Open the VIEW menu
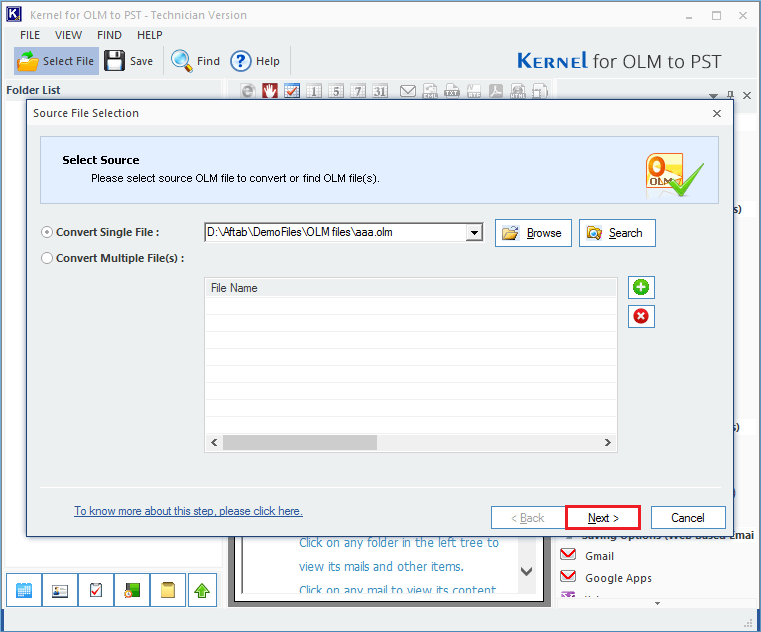The image size is (761, 632). click(68, 35)
